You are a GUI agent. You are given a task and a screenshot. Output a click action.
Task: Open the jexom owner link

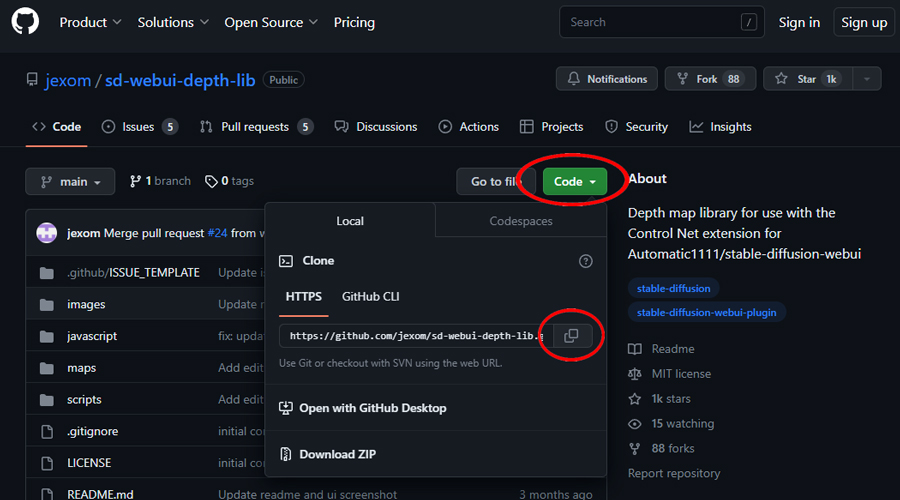point(68,80)
